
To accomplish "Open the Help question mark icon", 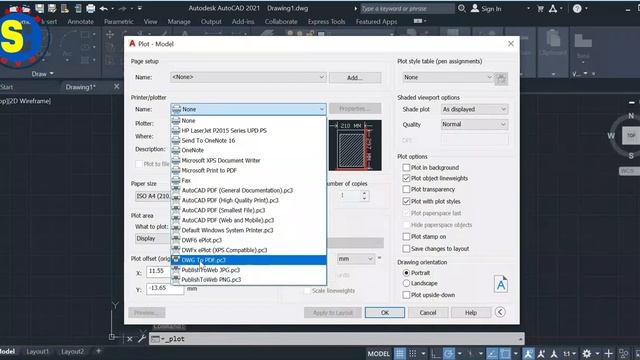I will pyautogui.click(x=577, y=8).
